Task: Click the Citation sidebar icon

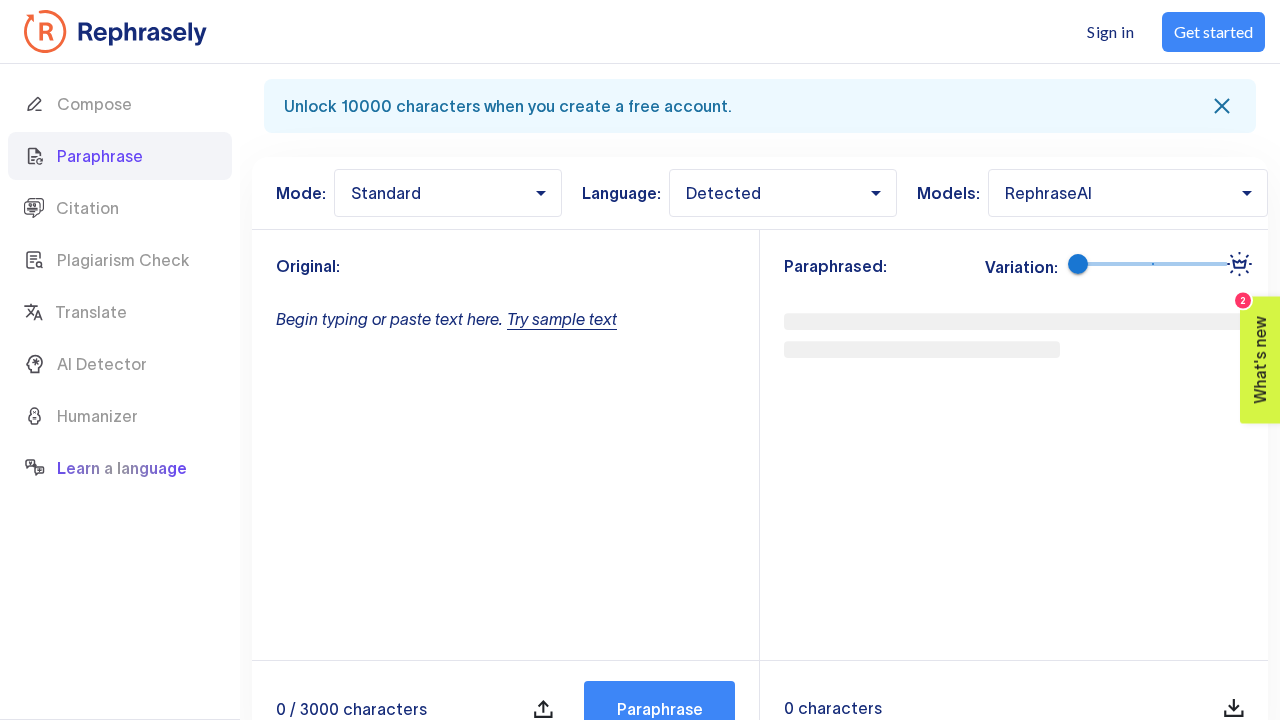Action: coord(34,208)
